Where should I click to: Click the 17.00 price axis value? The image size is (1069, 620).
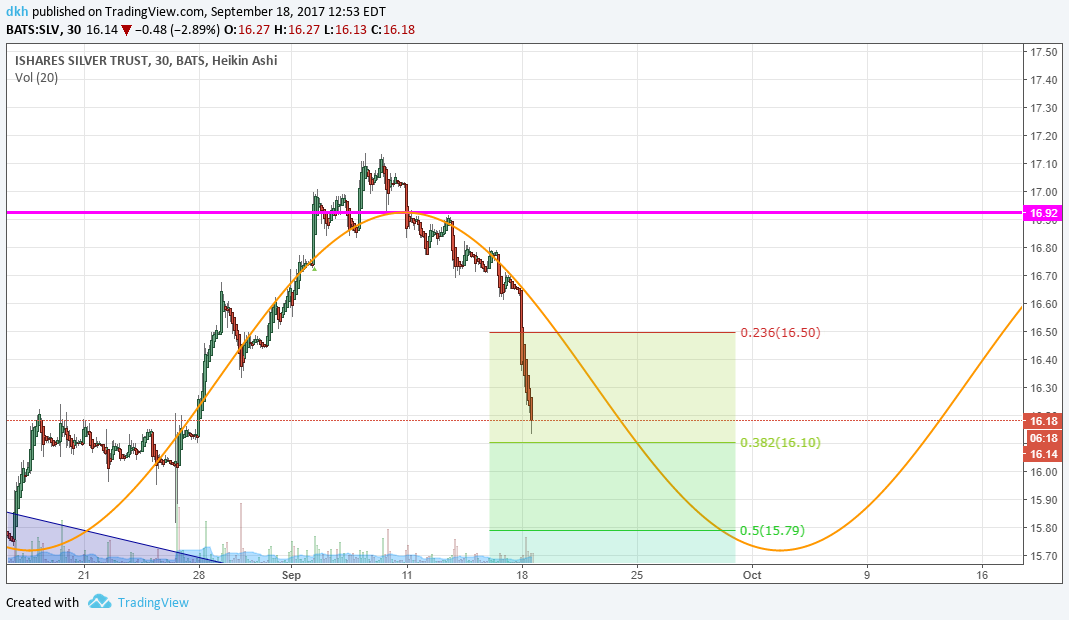[x=1044, y=192]
